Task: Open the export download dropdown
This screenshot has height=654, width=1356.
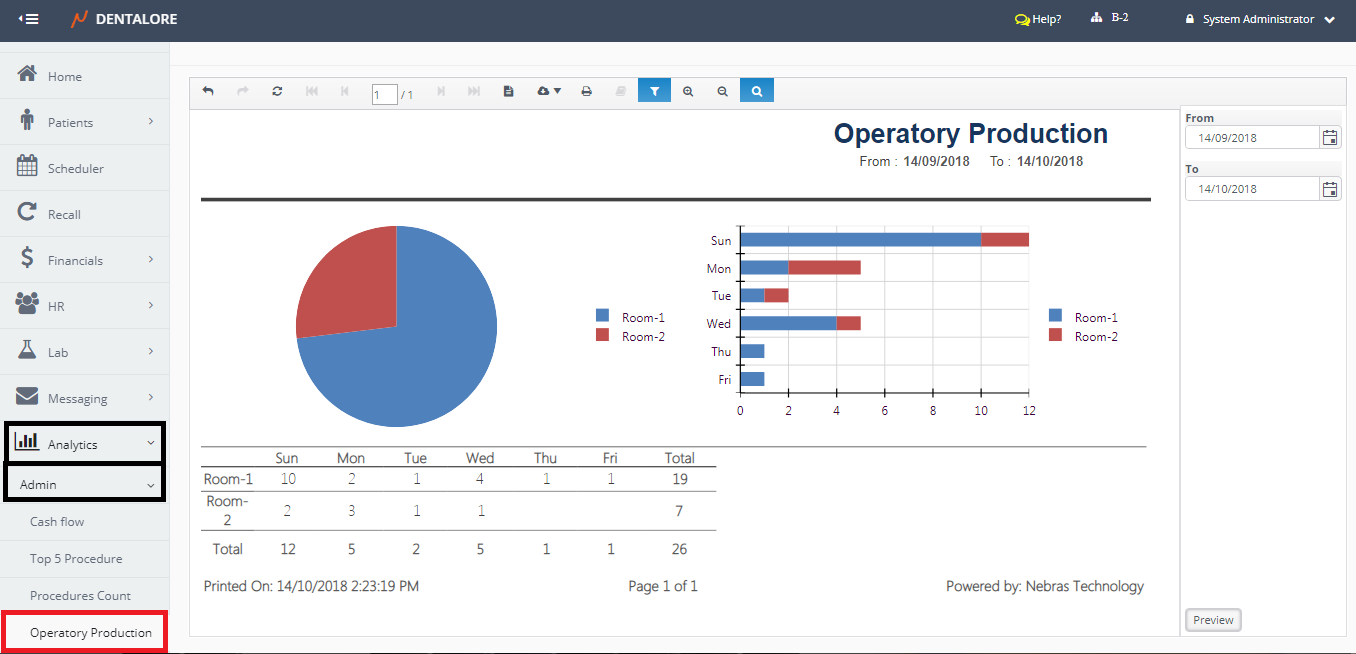Action: (x=548, y=91)
